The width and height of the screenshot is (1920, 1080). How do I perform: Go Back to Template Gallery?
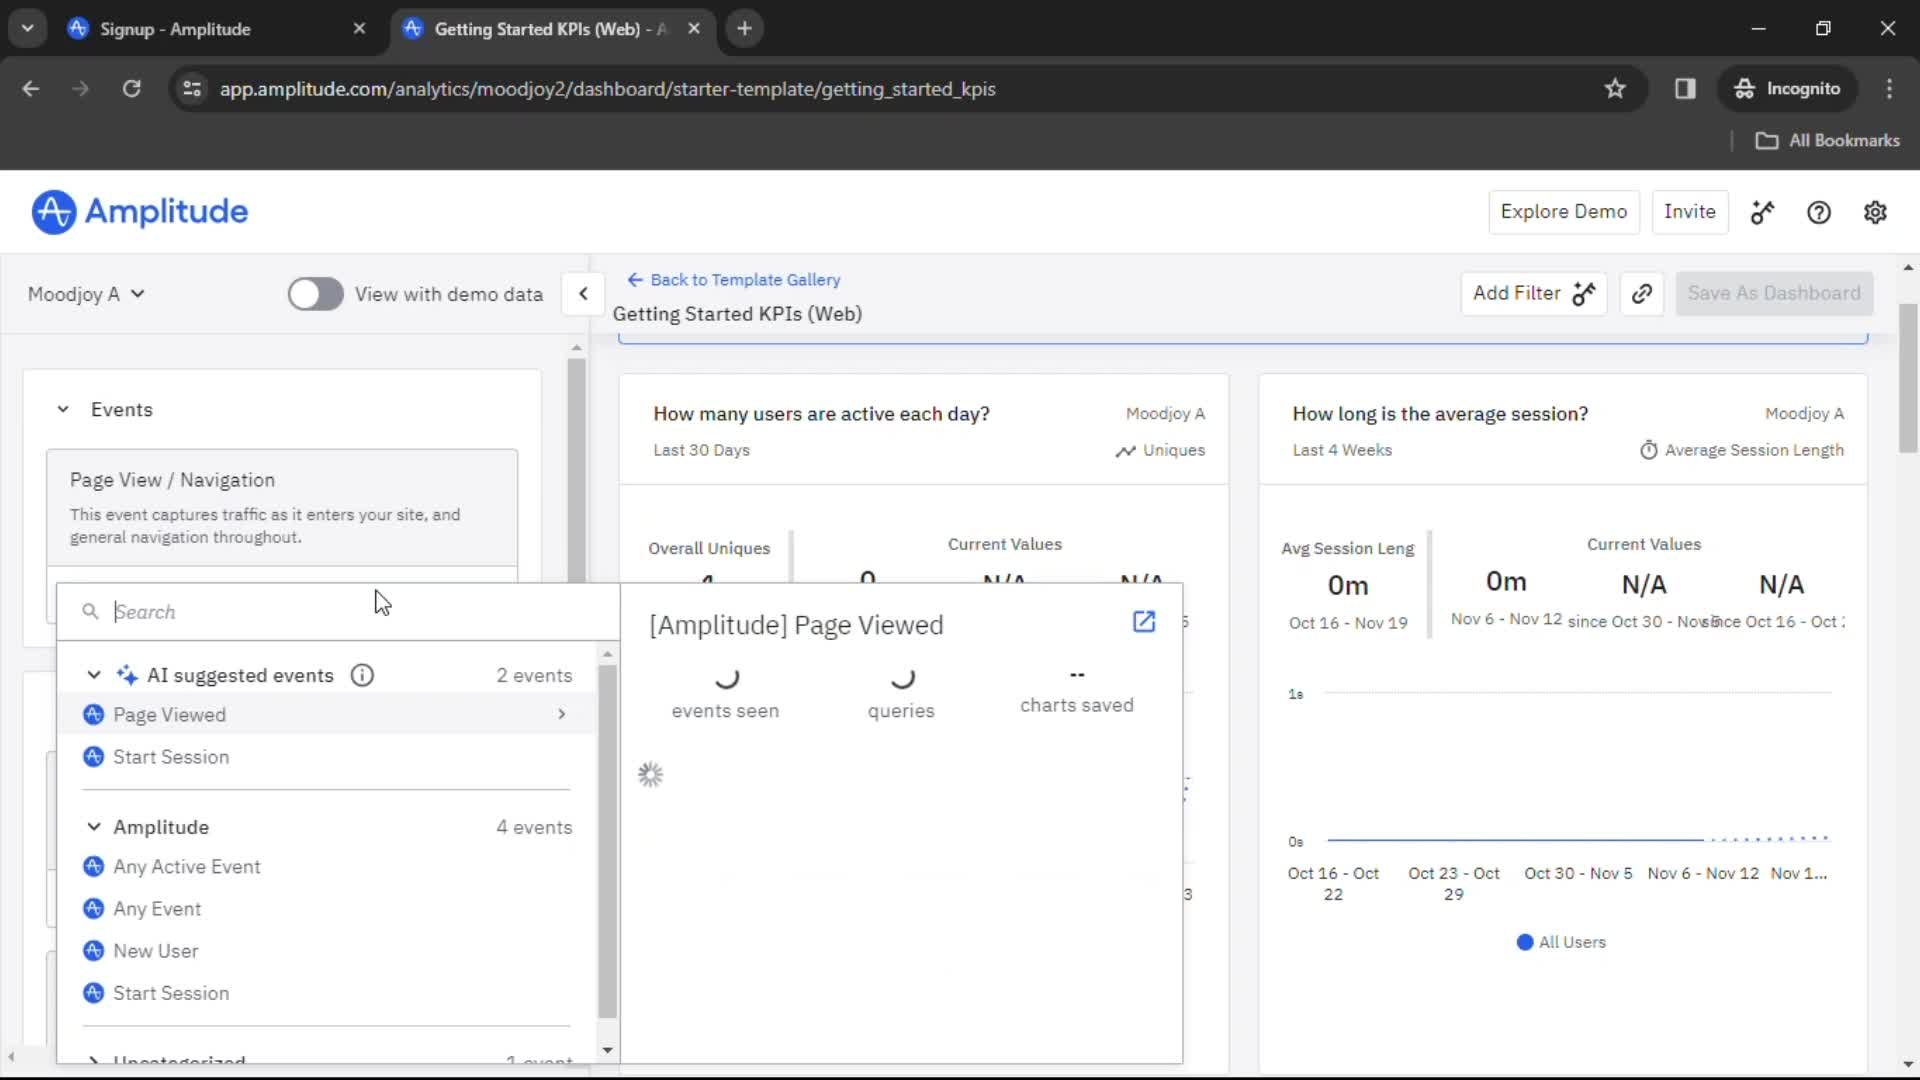pyautogui.click(x=734, y=280)
